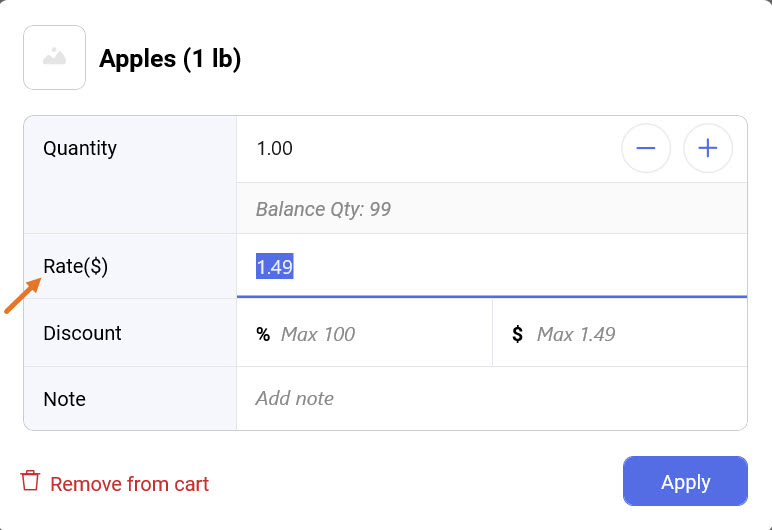Click the orange arrow pointing at Rate
Image resolution: width=772 pixels, height=530 pixels.
tap(22, 296)
